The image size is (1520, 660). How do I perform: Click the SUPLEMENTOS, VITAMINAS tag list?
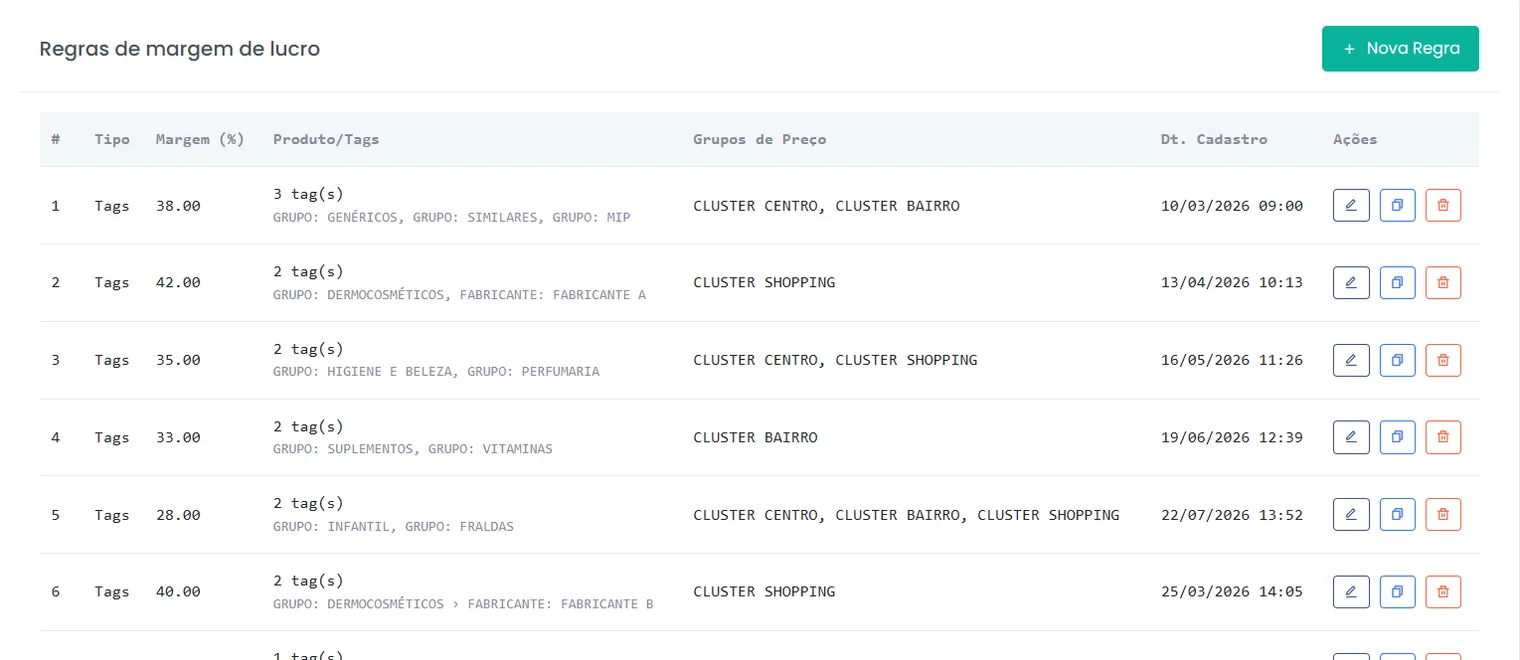tap(413, 449)
